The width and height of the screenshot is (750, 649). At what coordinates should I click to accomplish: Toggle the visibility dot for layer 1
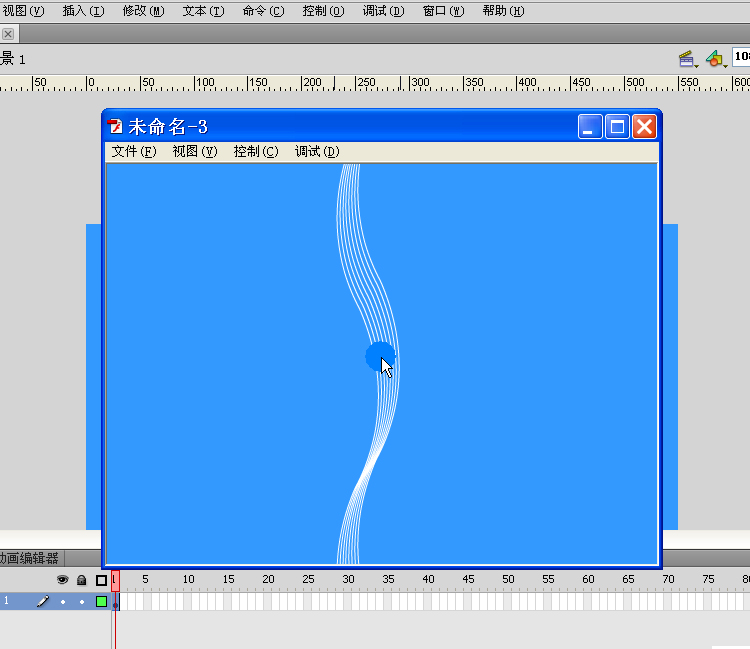63,602
